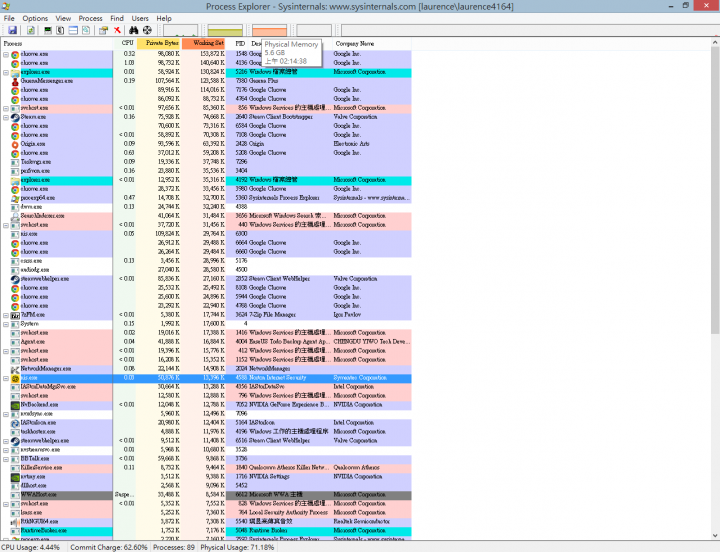The height and width of the screenshot is (552, 720).
Task: Click the steamwebhelper.exe icon with PID 2352
Action: pyautogui.click(x=15, y=279)
